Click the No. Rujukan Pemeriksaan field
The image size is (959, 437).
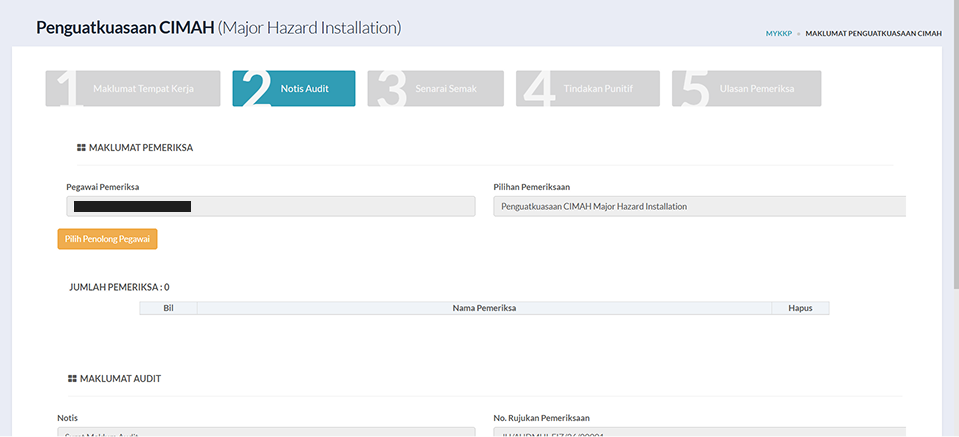[x=699, y=431]
